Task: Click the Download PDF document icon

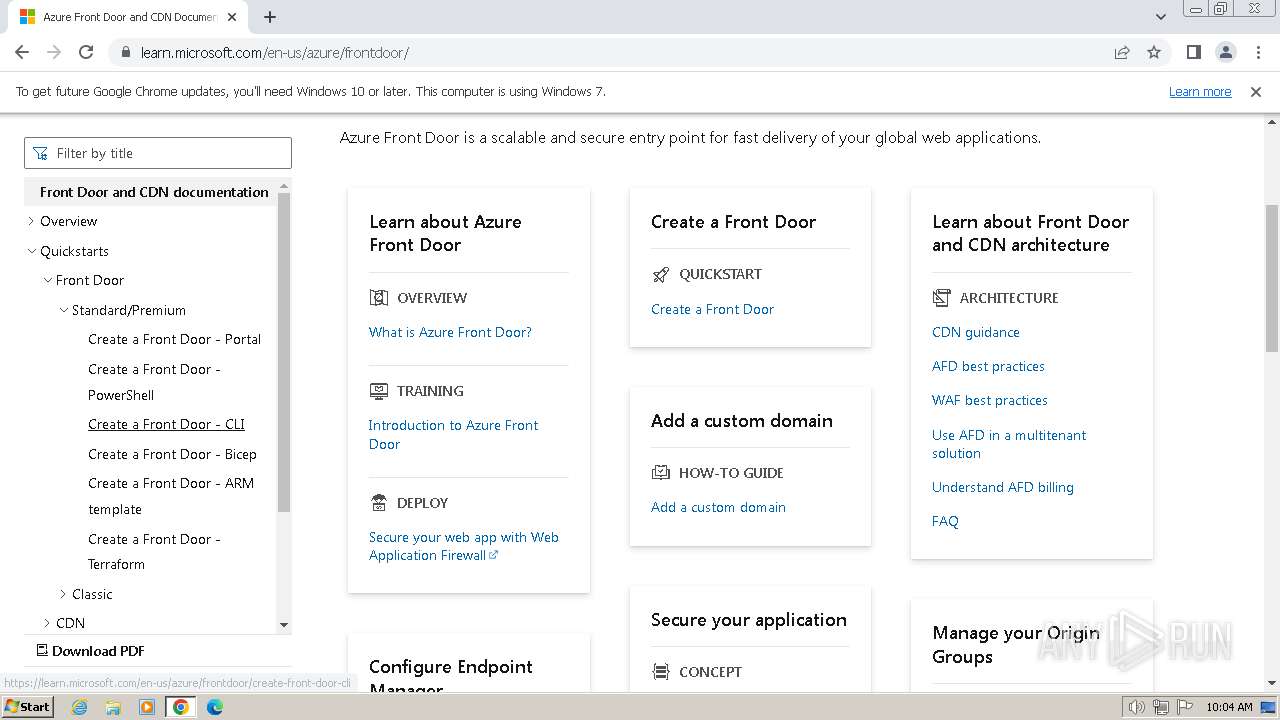Action: [42, 650]
